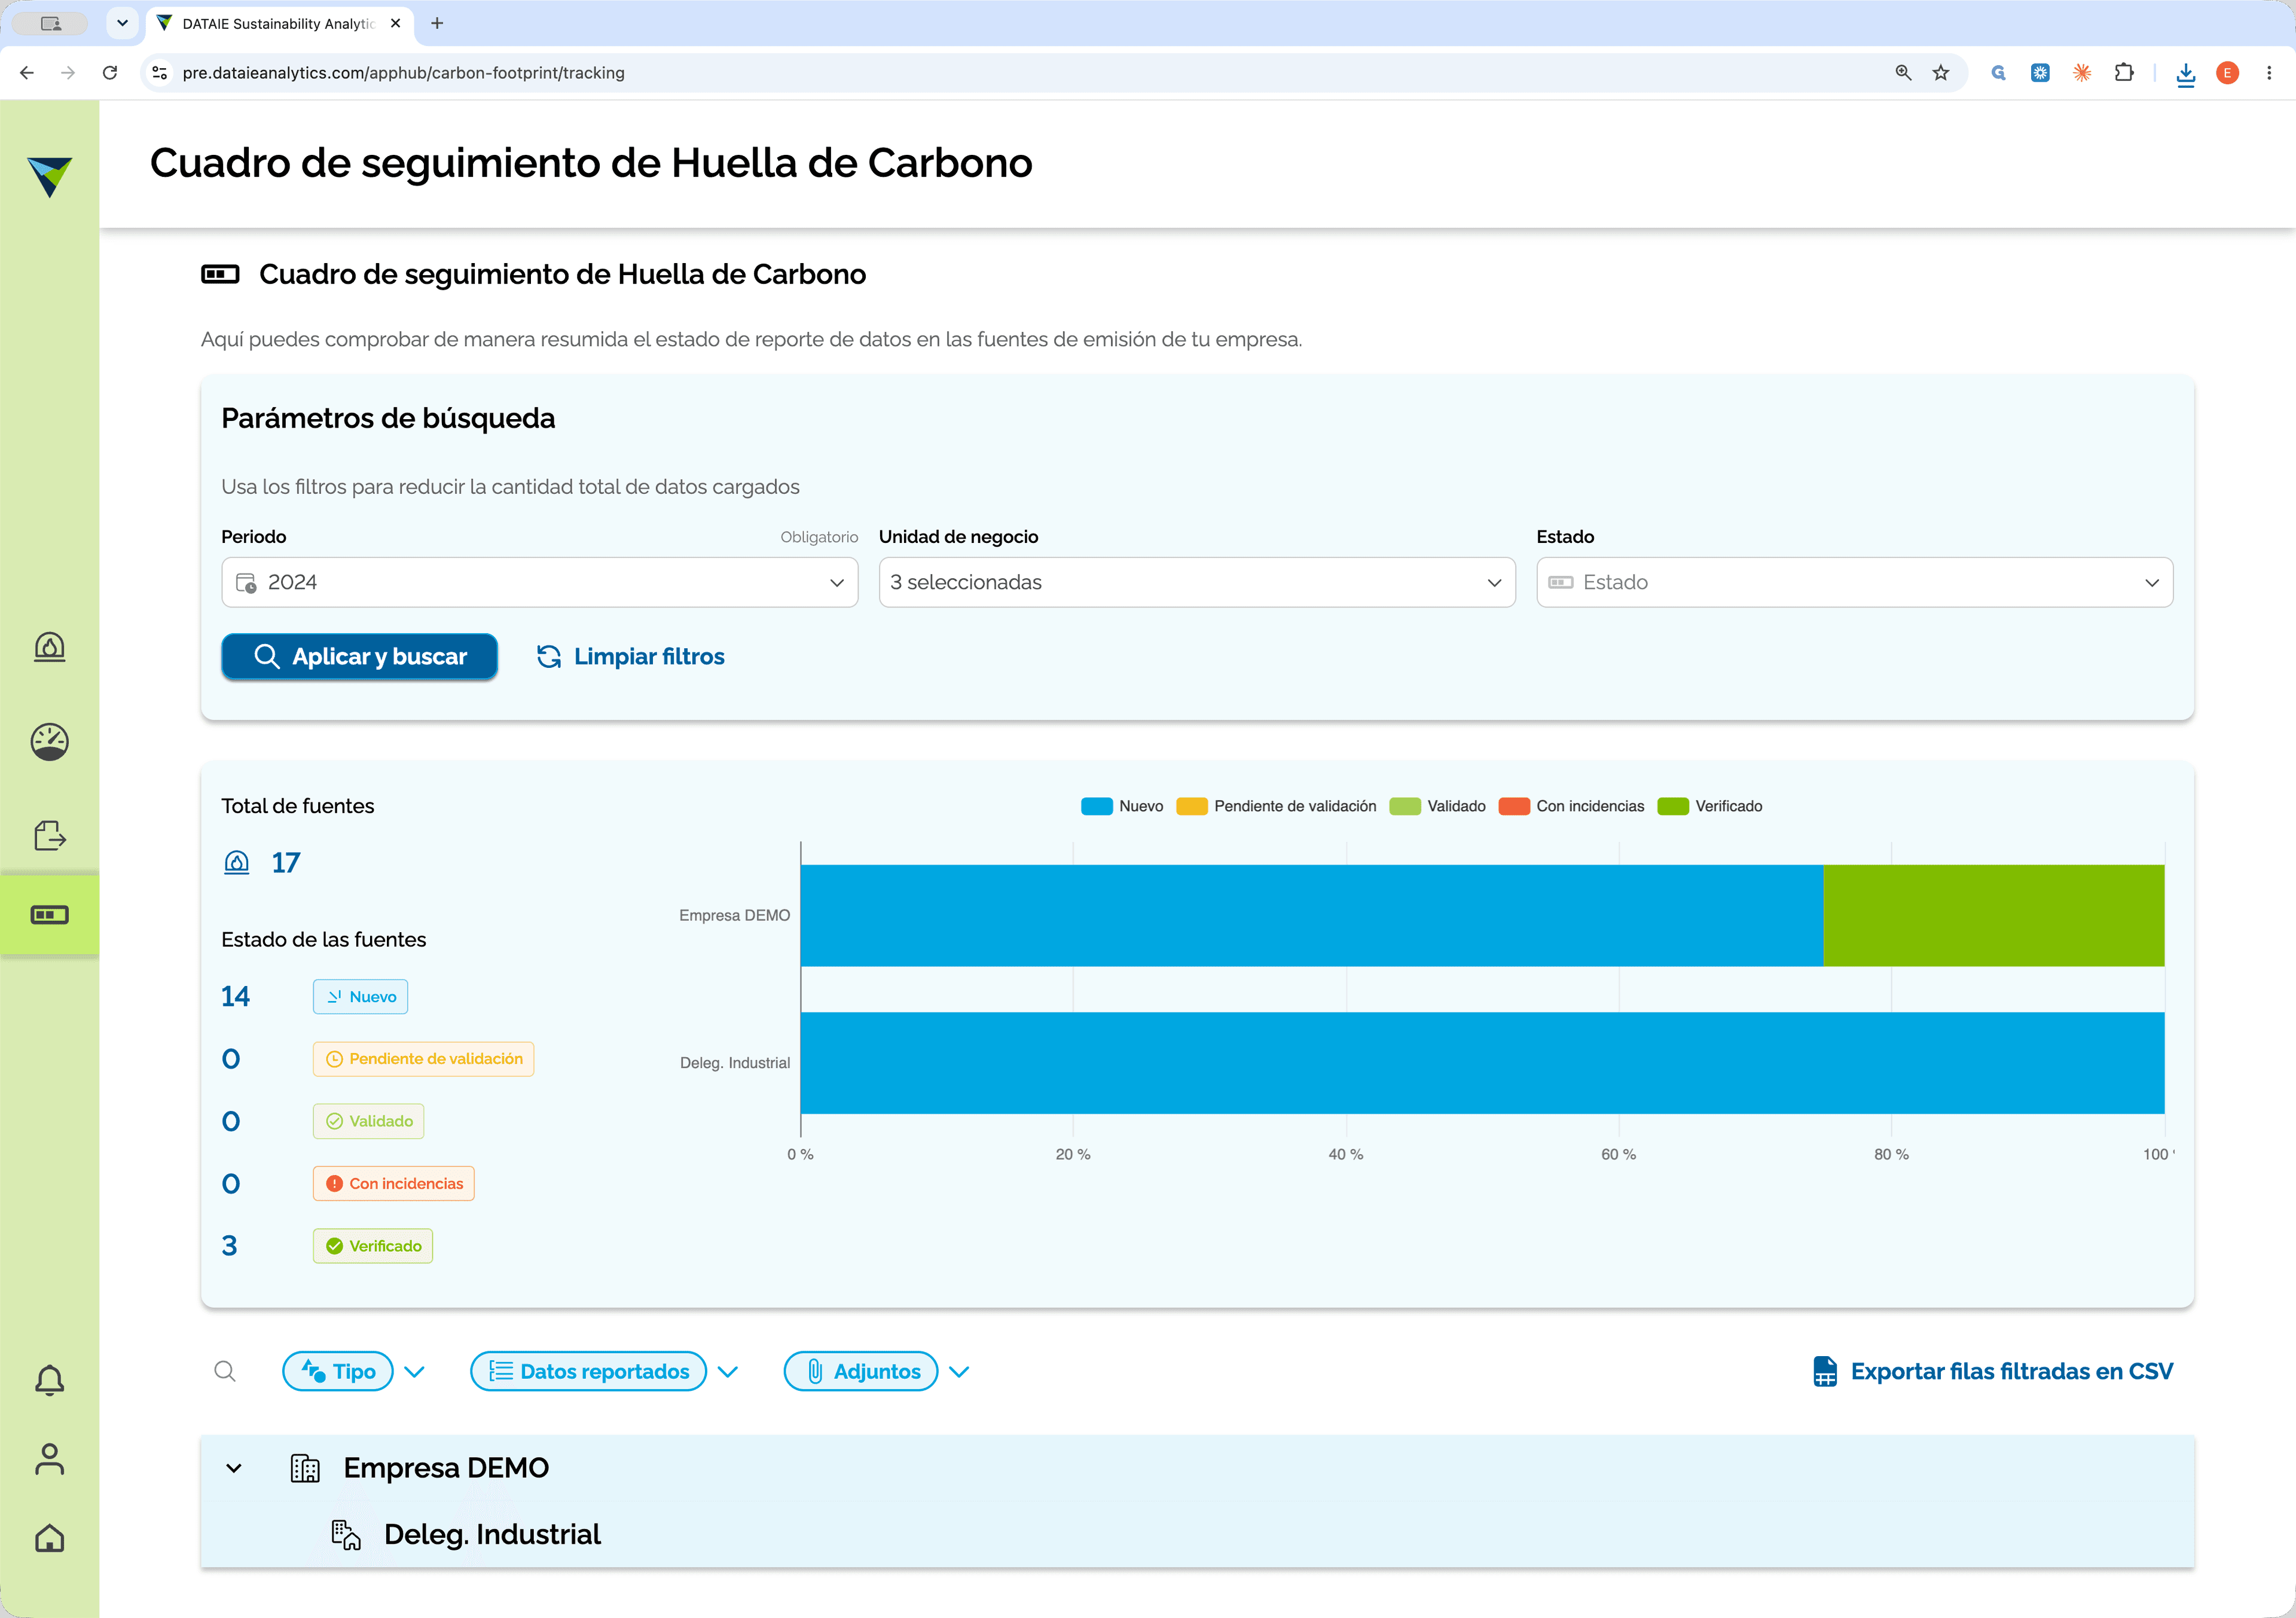Click the page title header icon
This screenshot has width=2296, height=1618.
[x=220, y=274]
